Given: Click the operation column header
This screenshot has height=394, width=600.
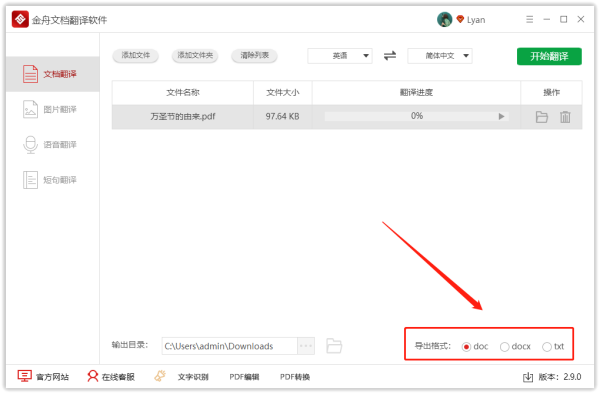Looking at the screenshot, I should (551, 93).
